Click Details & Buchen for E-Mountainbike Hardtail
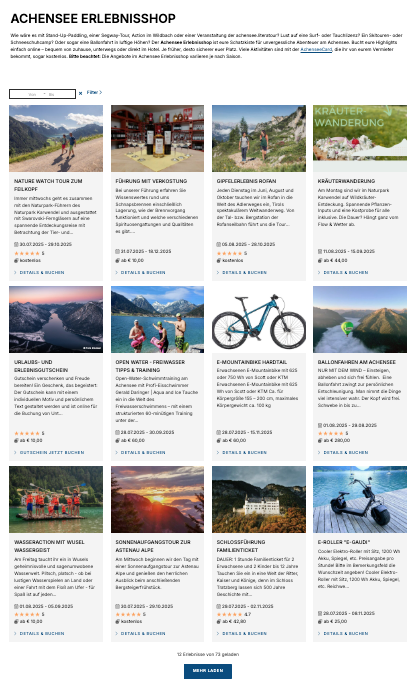The width and height of the screenshot is (417, 690). click(242, 453)
